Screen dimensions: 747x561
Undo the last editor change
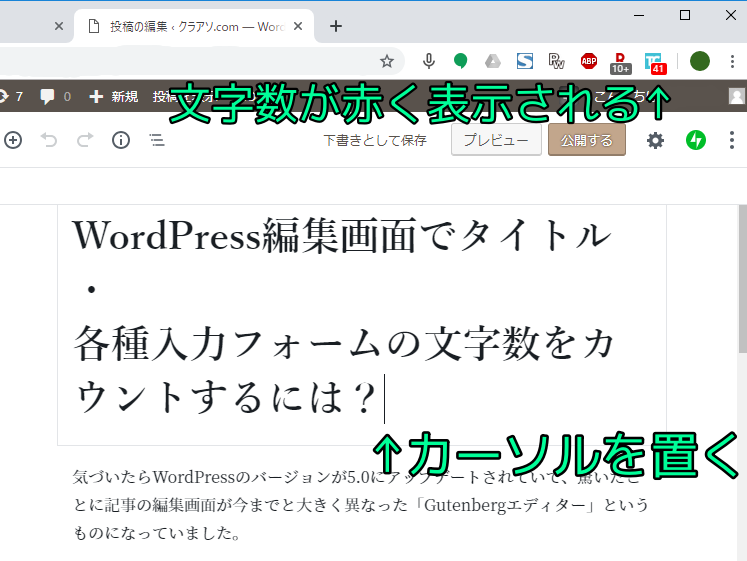pyautogui.click(x=49, y=140)
